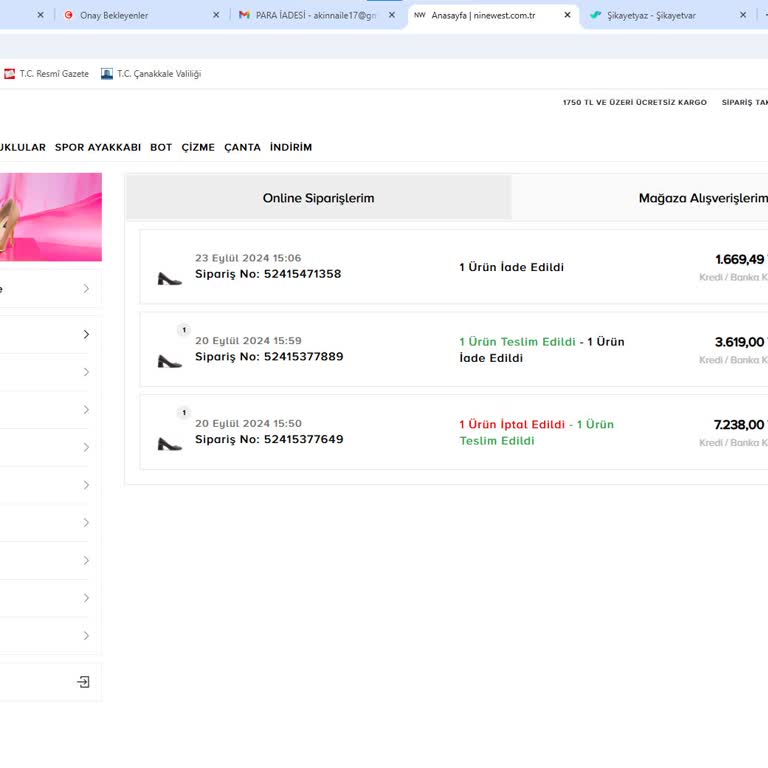
Task: Click the Çanakkale Valiliği bookmark icon
Action: click(107, 74)
